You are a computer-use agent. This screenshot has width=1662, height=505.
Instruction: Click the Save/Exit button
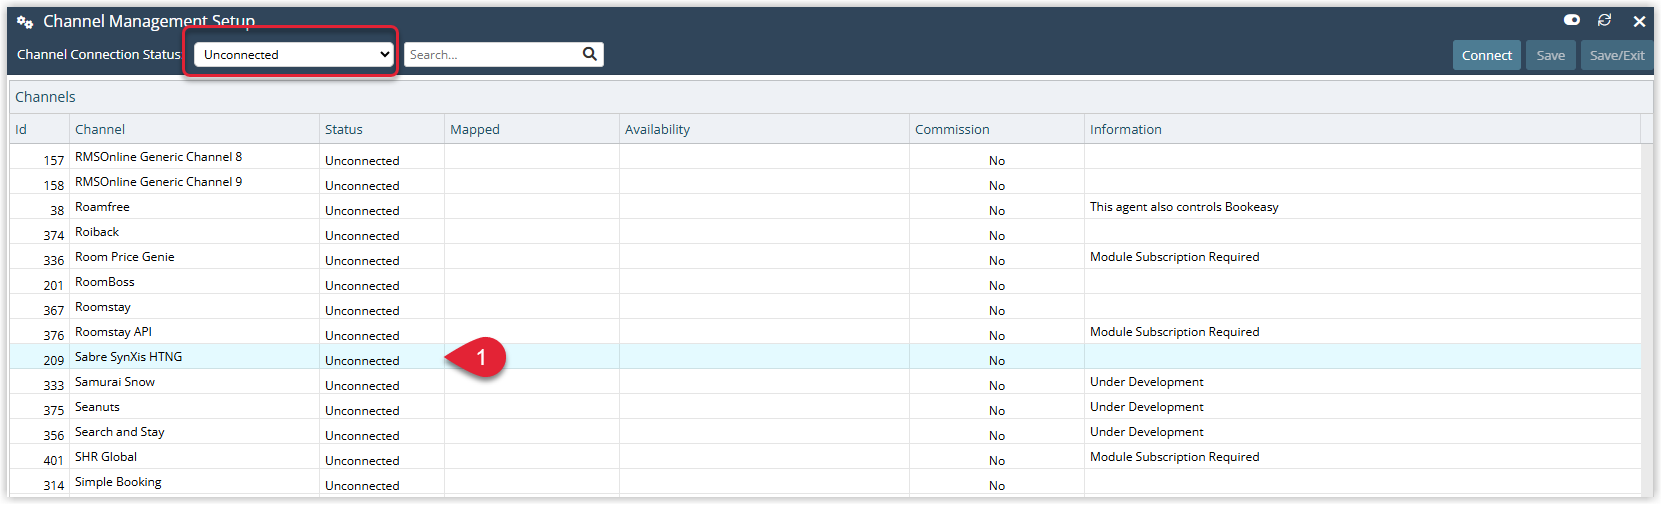point(1617,55)
